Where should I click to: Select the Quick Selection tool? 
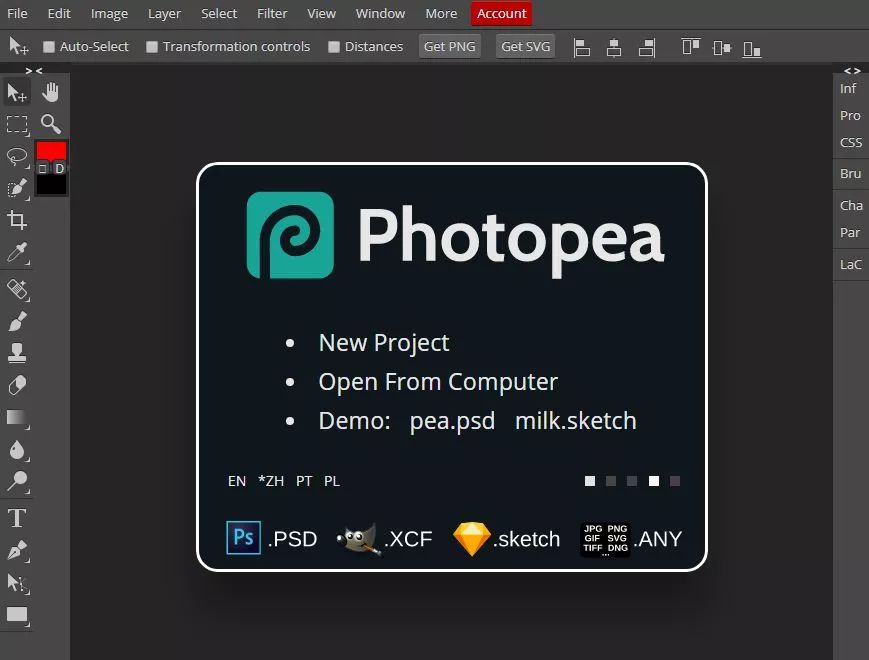tap(17, 188)
